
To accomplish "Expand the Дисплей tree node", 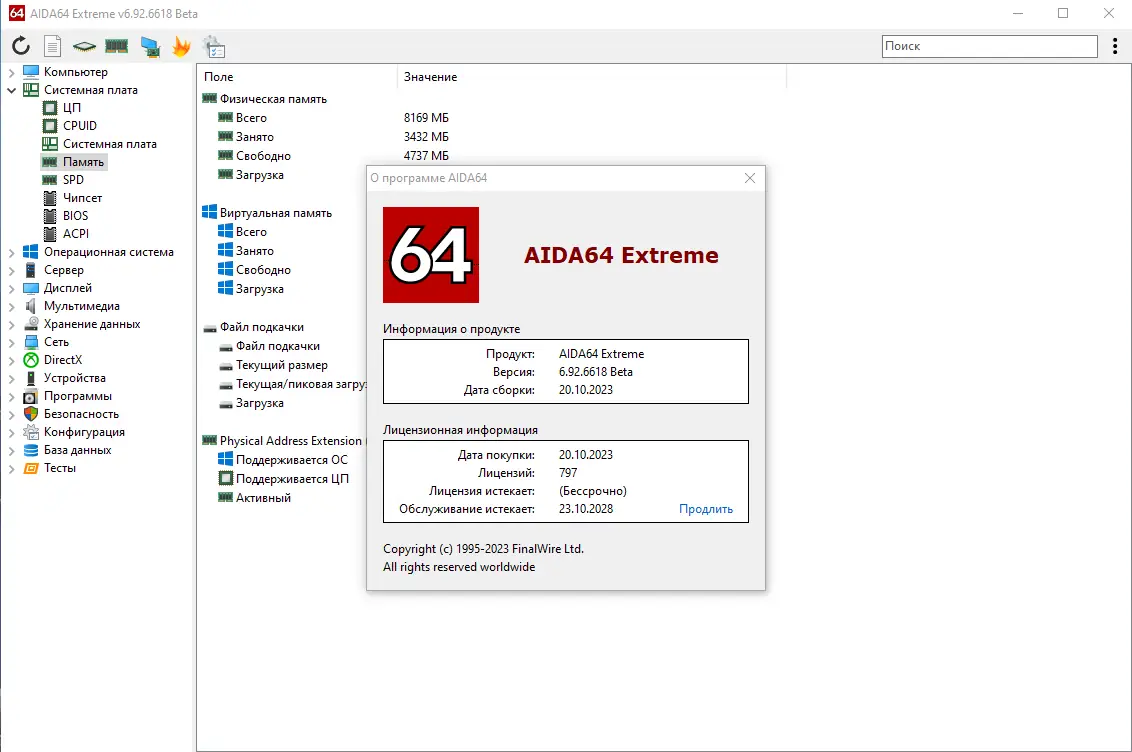I will coord(11,289).
